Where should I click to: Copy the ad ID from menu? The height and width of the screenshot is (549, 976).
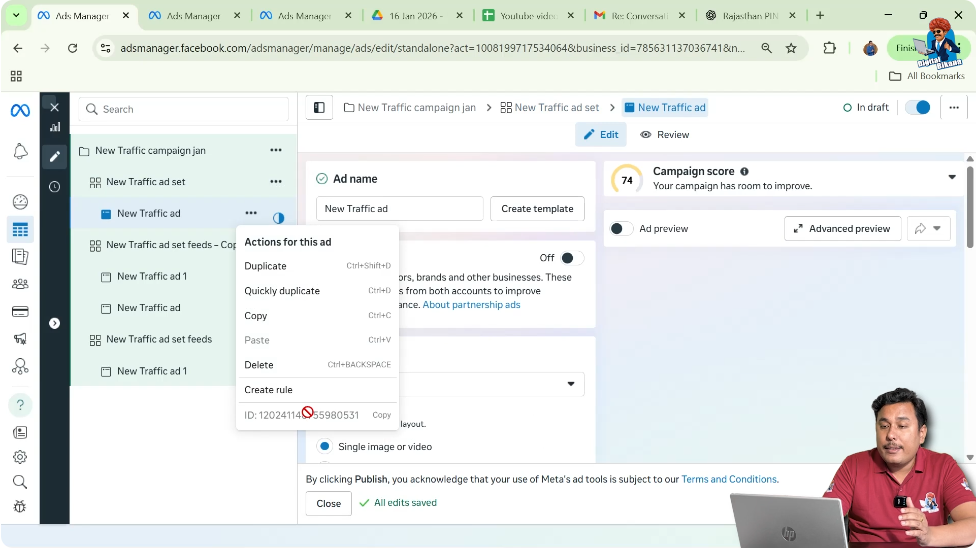tap(382, 415)
